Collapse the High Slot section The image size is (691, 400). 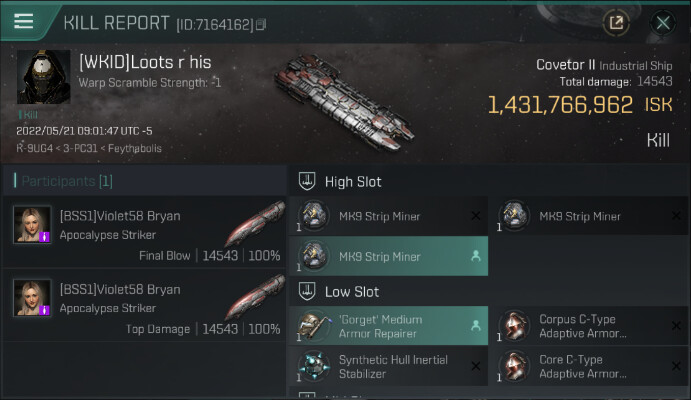point(309,182)
